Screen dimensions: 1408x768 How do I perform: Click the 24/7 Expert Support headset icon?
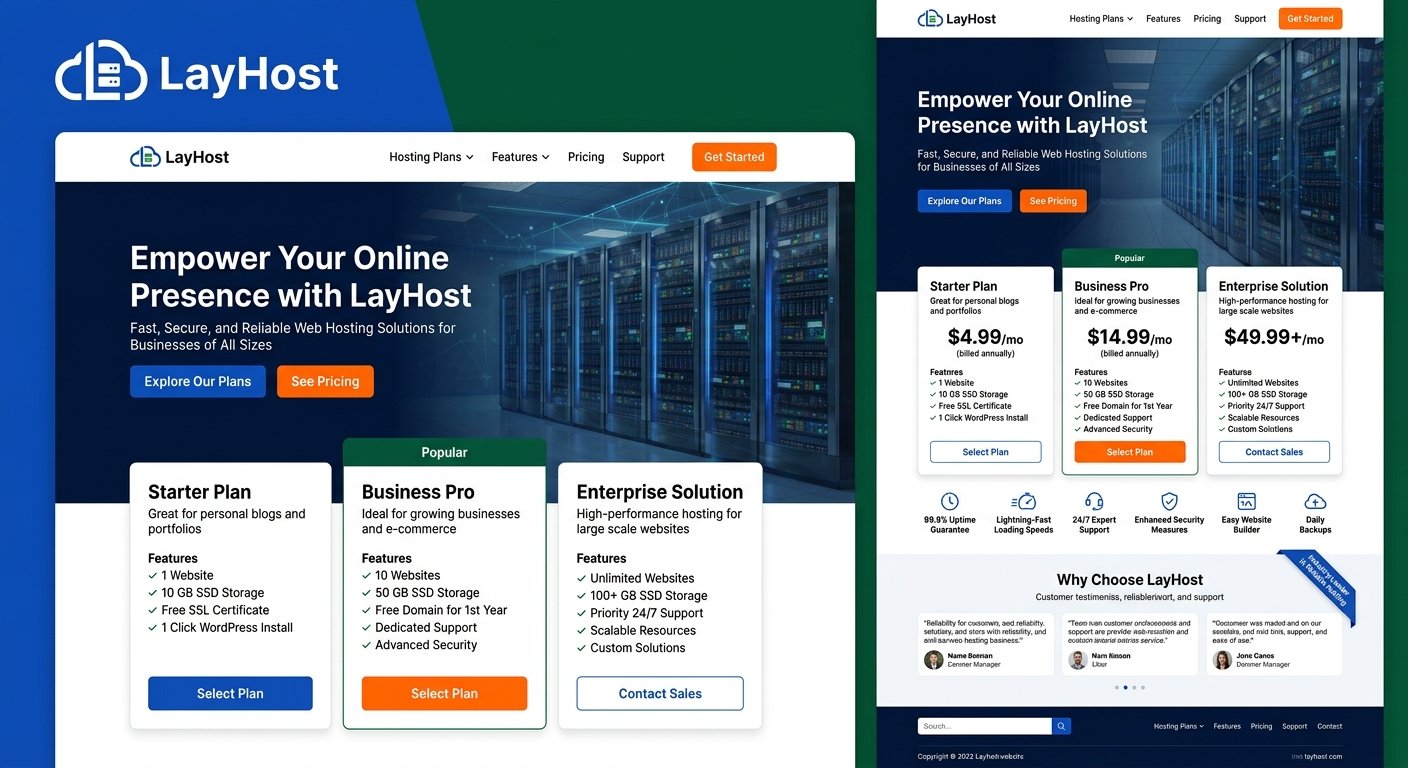(x=1094, y=501)
